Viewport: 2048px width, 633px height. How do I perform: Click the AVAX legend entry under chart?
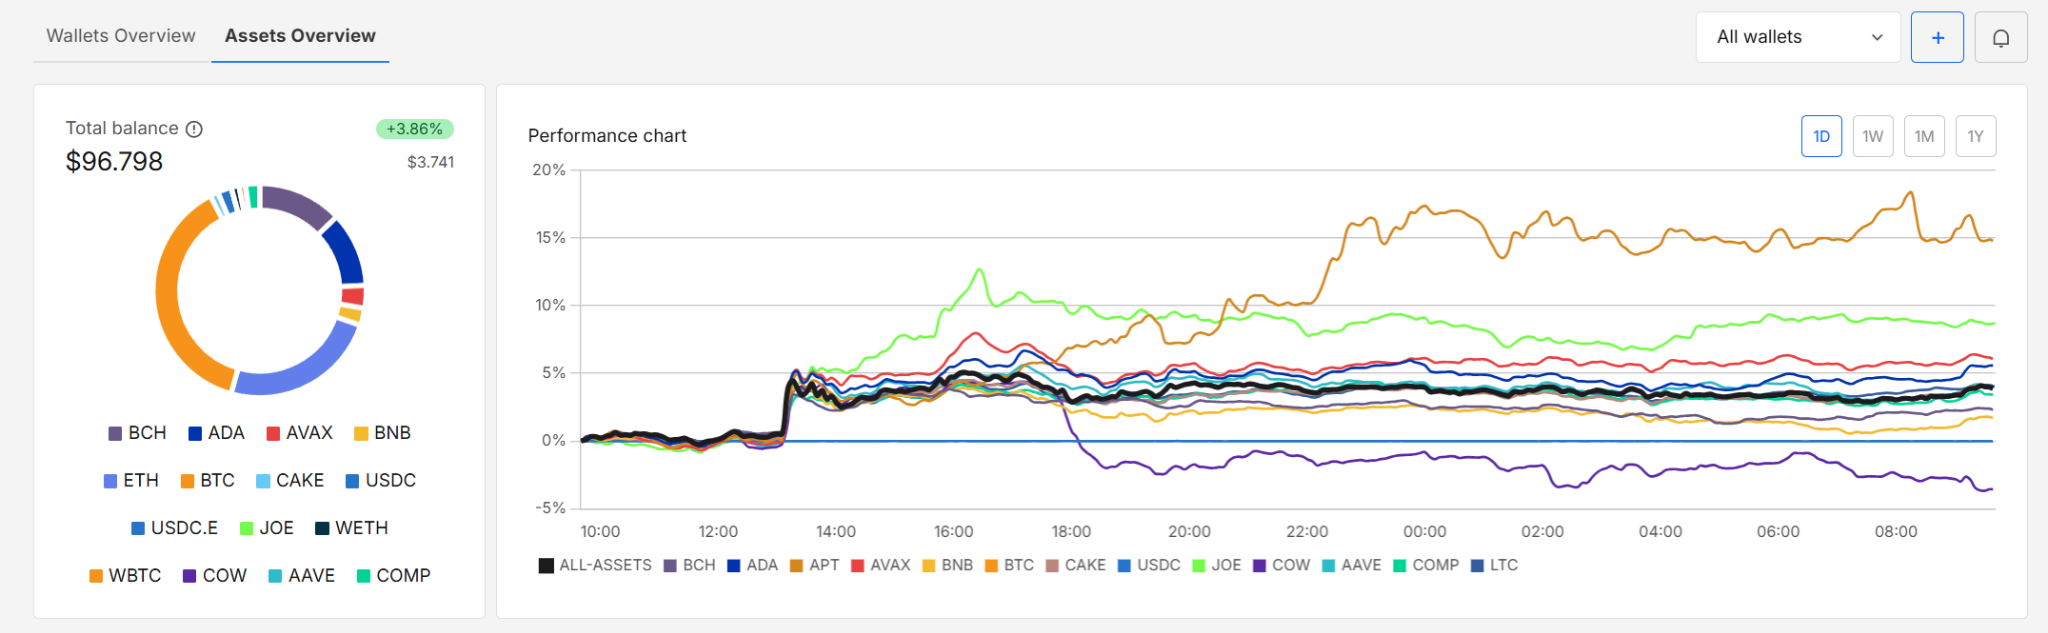(880, 566)
